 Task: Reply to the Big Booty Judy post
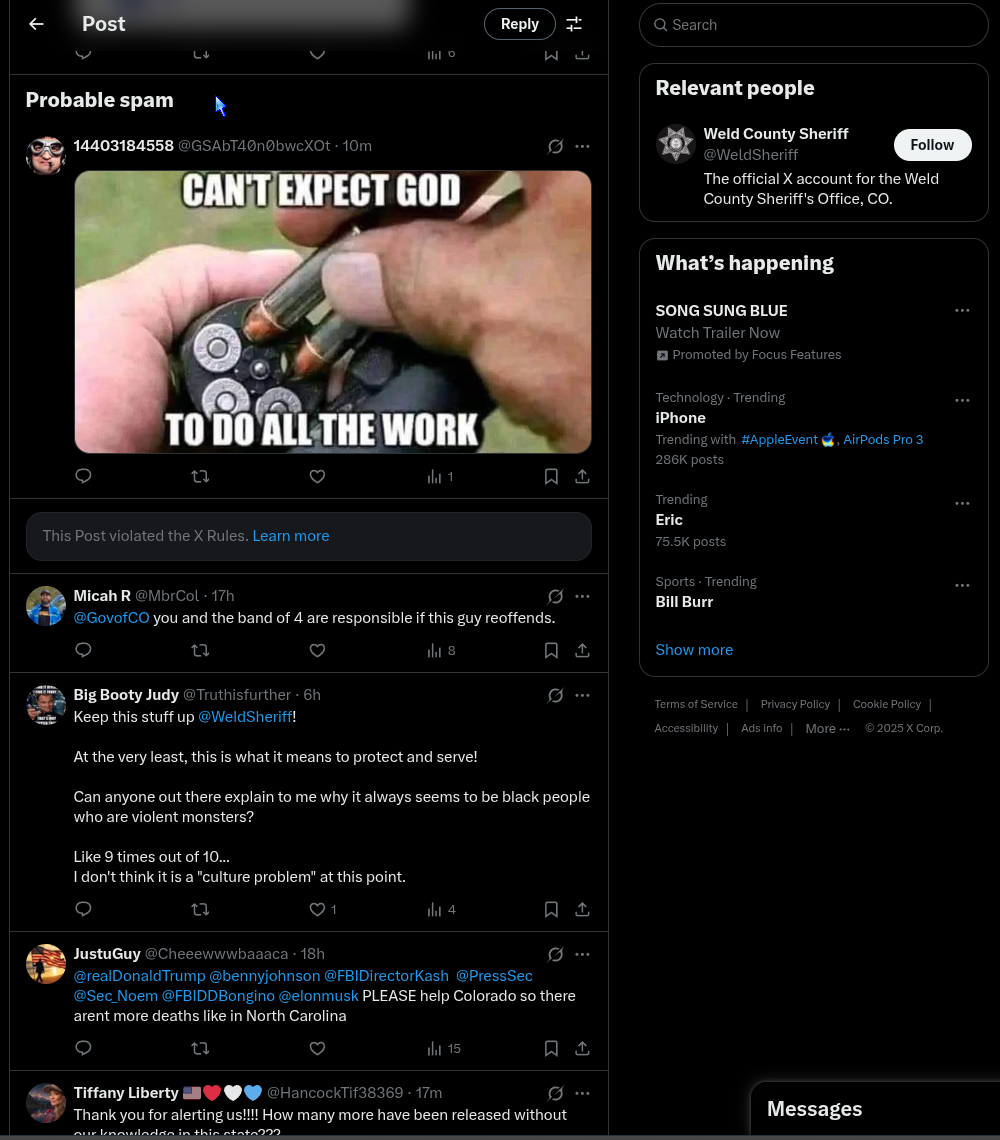coord(83,909)
